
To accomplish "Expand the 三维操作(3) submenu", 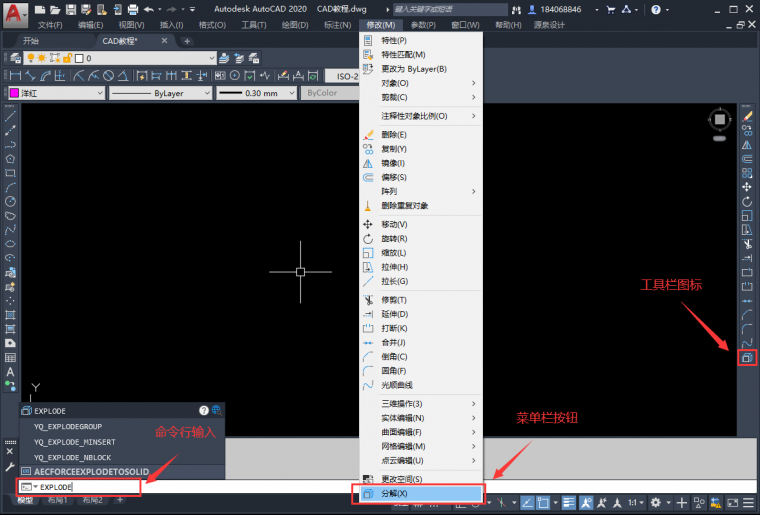I will 421,404.
